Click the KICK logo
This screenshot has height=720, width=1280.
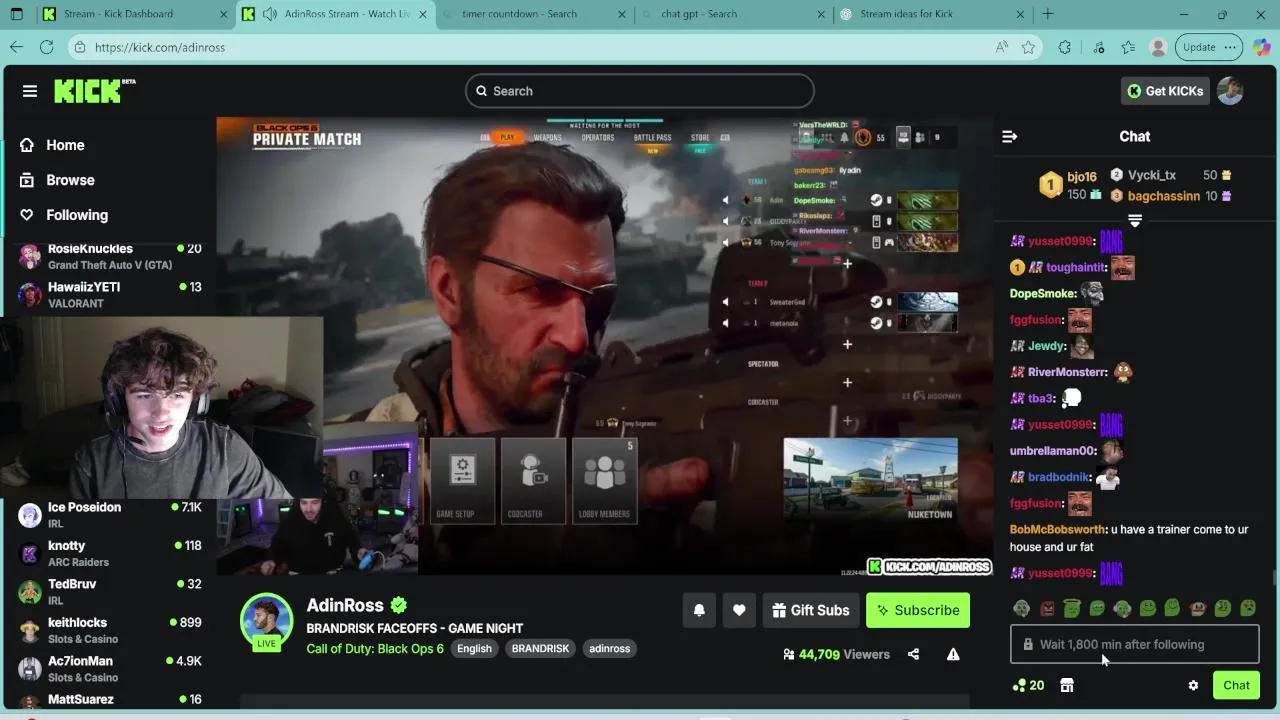(x=94, y=91)
